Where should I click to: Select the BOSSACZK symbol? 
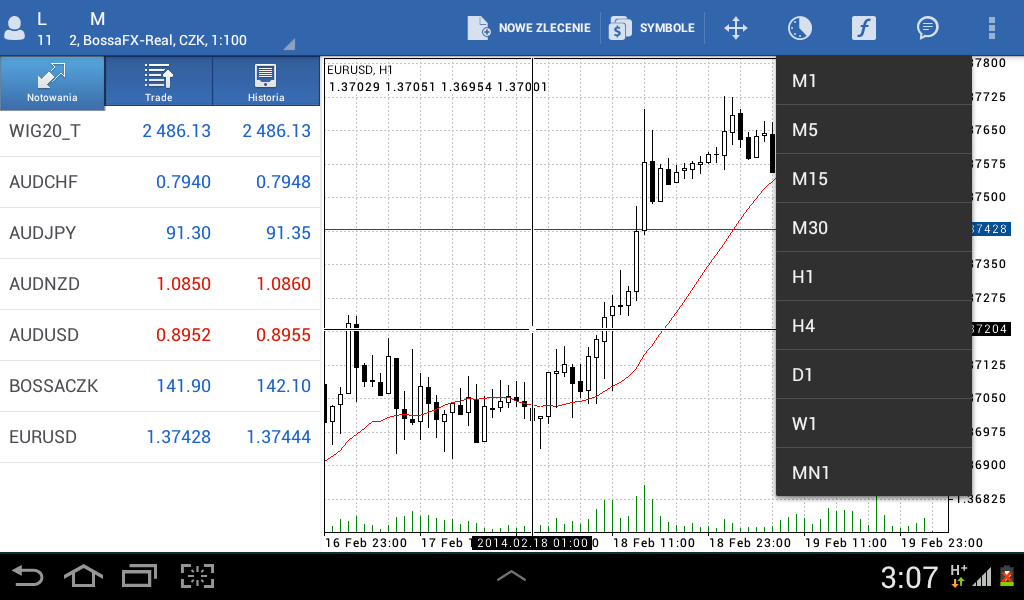coord(54,386)
